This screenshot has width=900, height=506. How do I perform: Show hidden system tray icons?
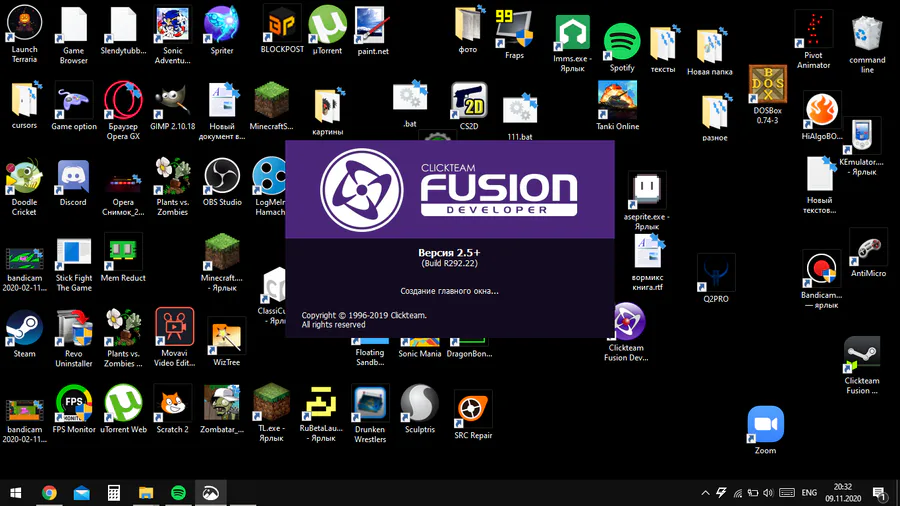(x=705, y=493)
